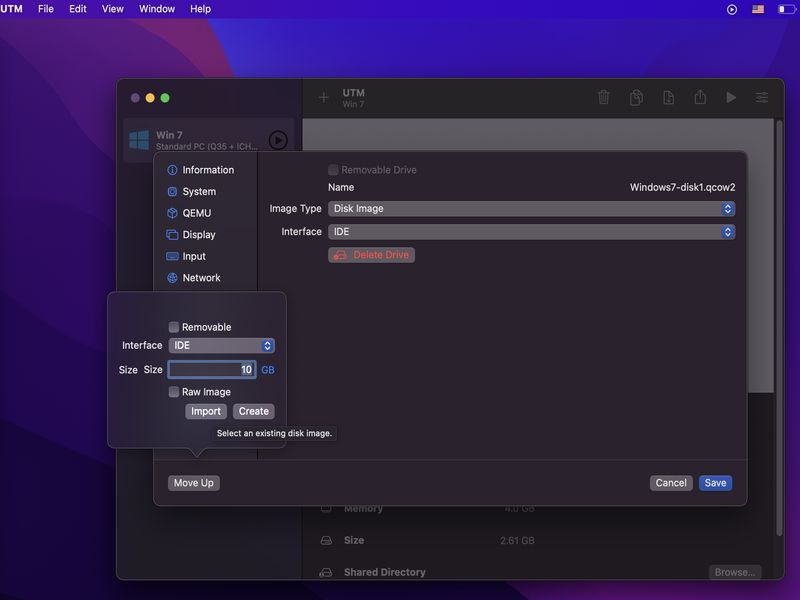Open the popover's Interface selector
This screenshot has height=600, width=800.
(x=221, y=345)
